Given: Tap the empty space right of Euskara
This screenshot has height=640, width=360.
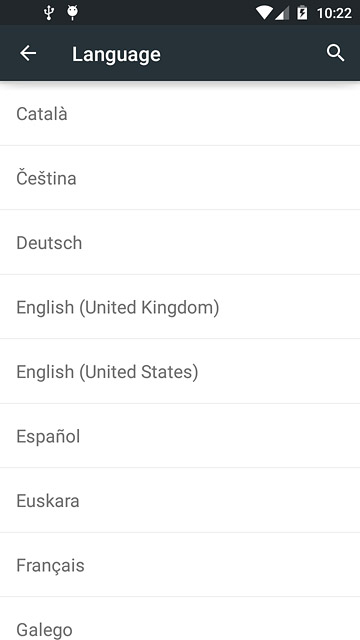Looking at the screenshot, I should point(220,500).
